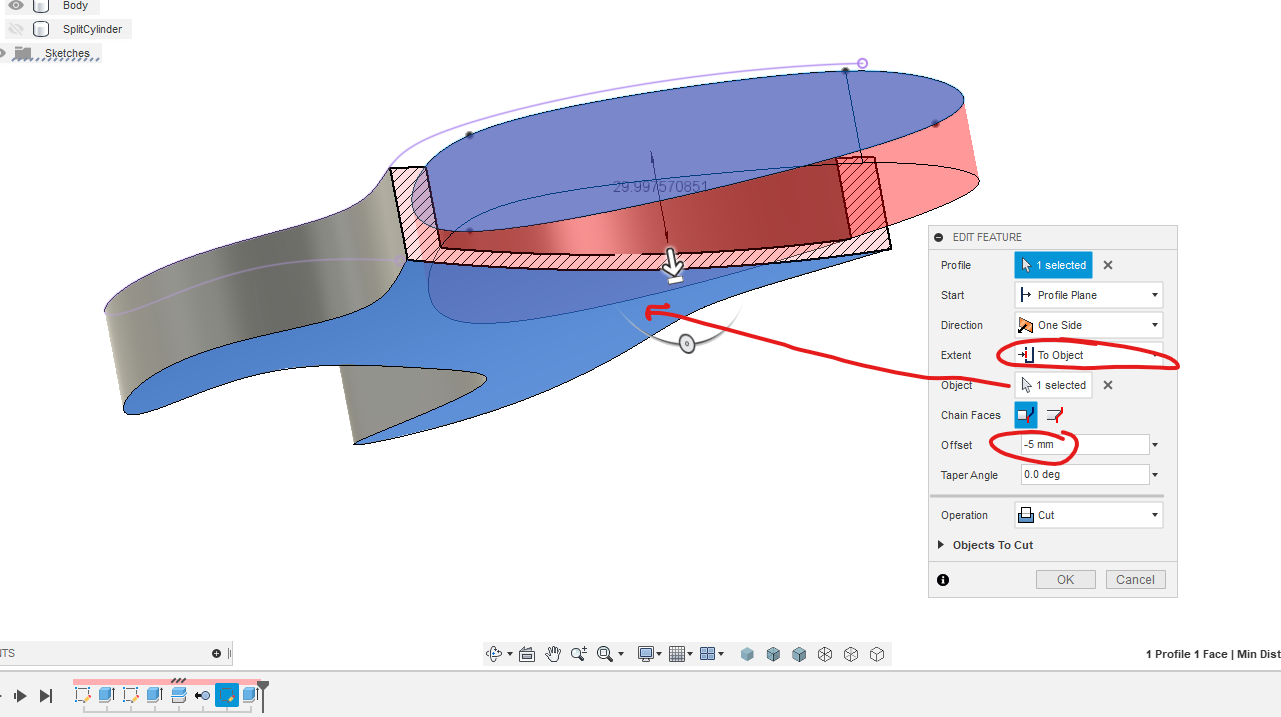The width and height of the screenshot is (1281, 717).
Task: Select the Body item in the browser
Action: 75,6
